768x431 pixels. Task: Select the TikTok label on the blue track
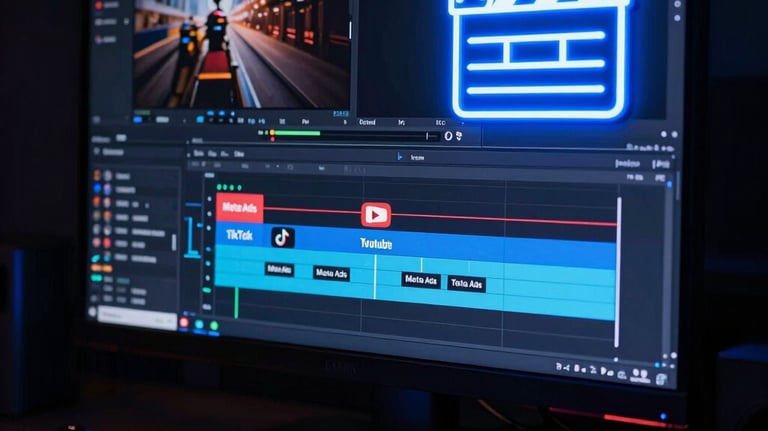click(240, 236)
